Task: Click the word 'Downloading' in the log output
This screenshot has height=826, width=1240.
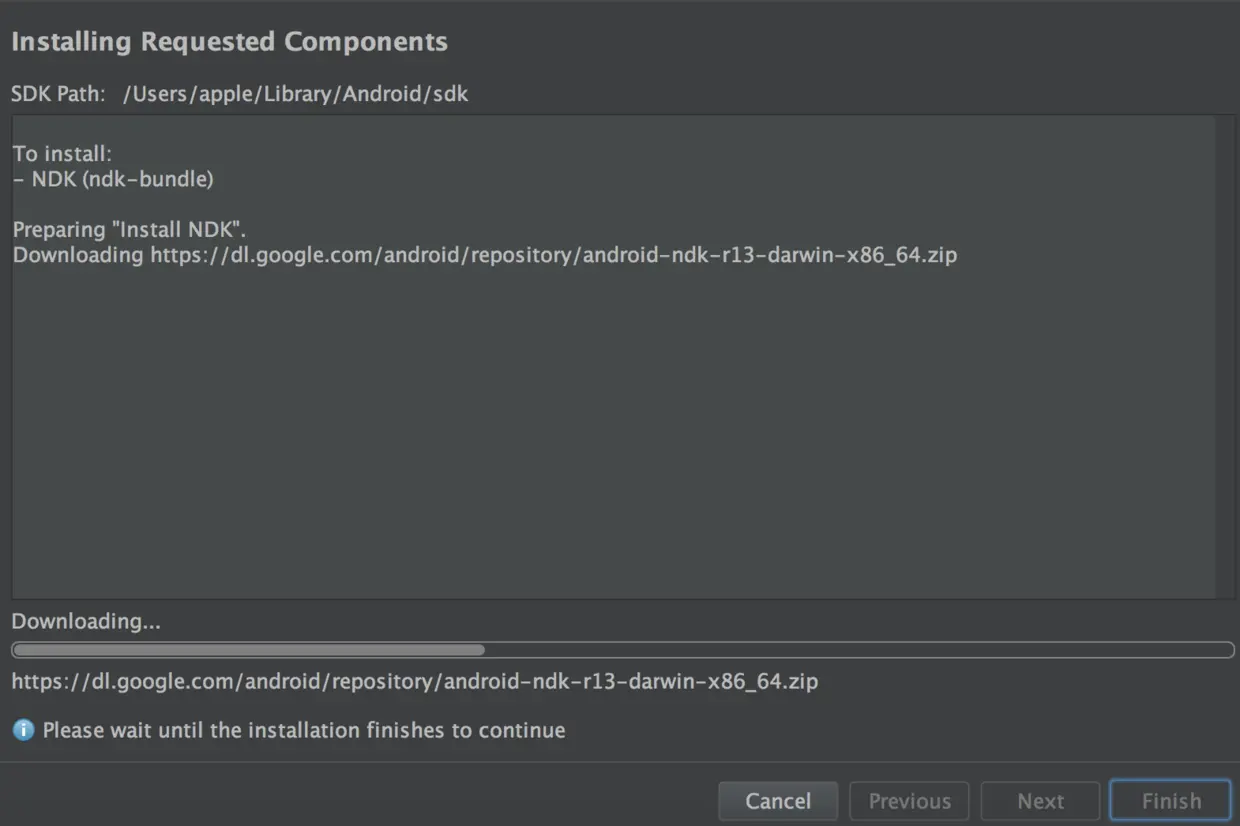Action: click(78, 255)
